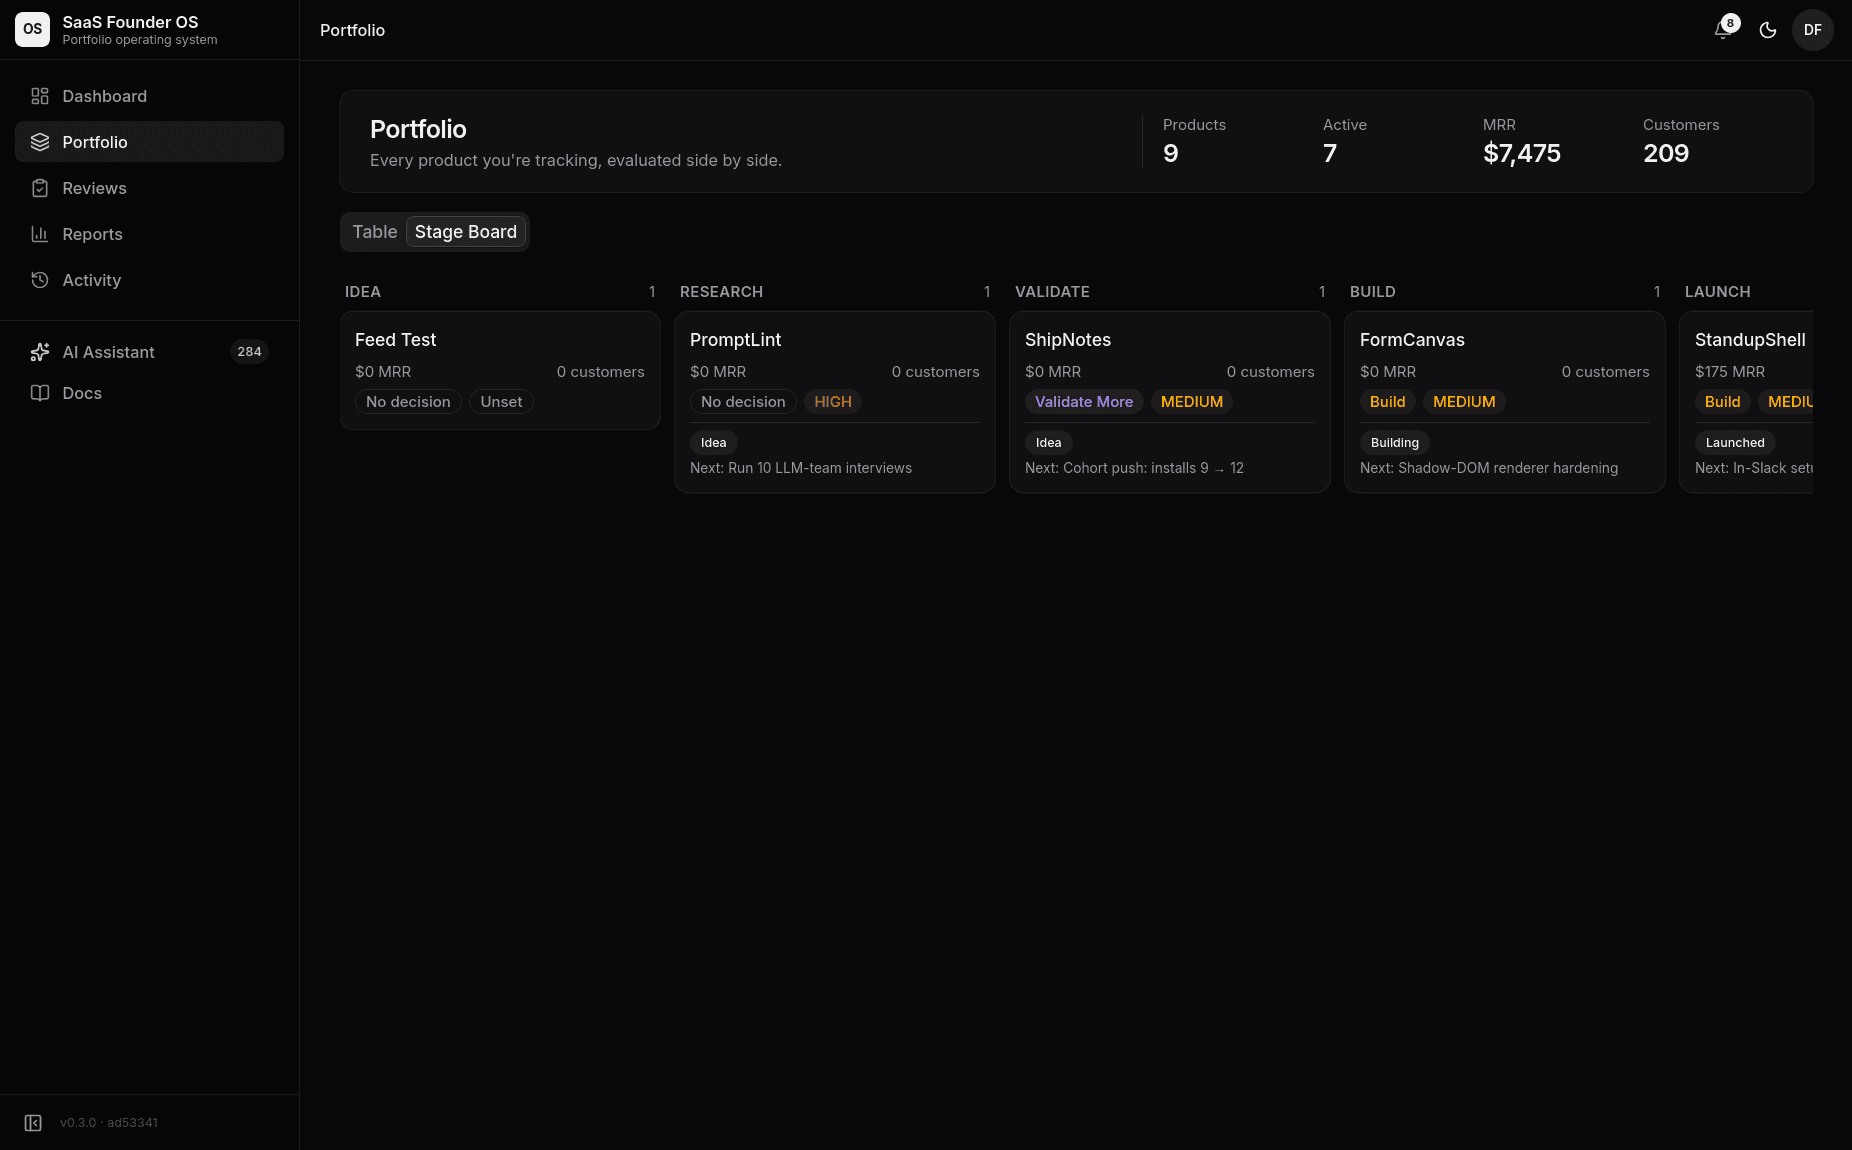Open the ShipNotes card
1852x1150 pixels.
(1170, 402)
